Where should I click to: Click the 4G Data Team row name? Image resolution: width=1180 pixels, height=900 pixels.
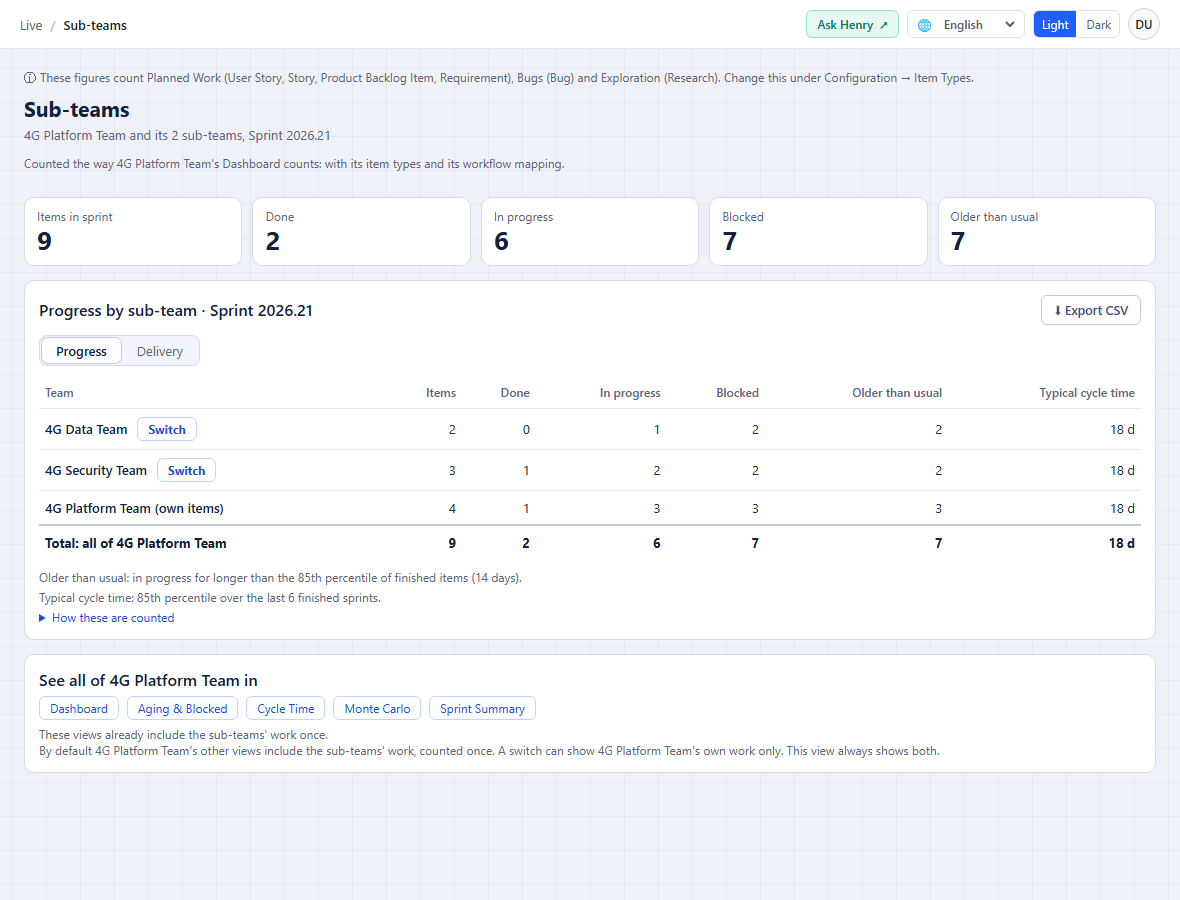86,430
